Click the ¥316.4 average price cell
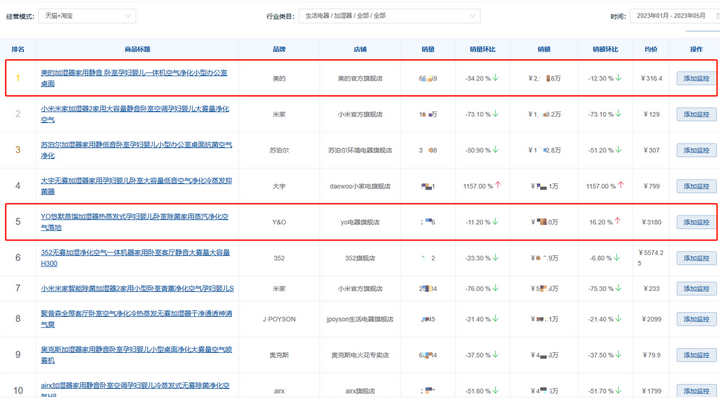Screen dimensions: 720x402 [x=652, y=78]
